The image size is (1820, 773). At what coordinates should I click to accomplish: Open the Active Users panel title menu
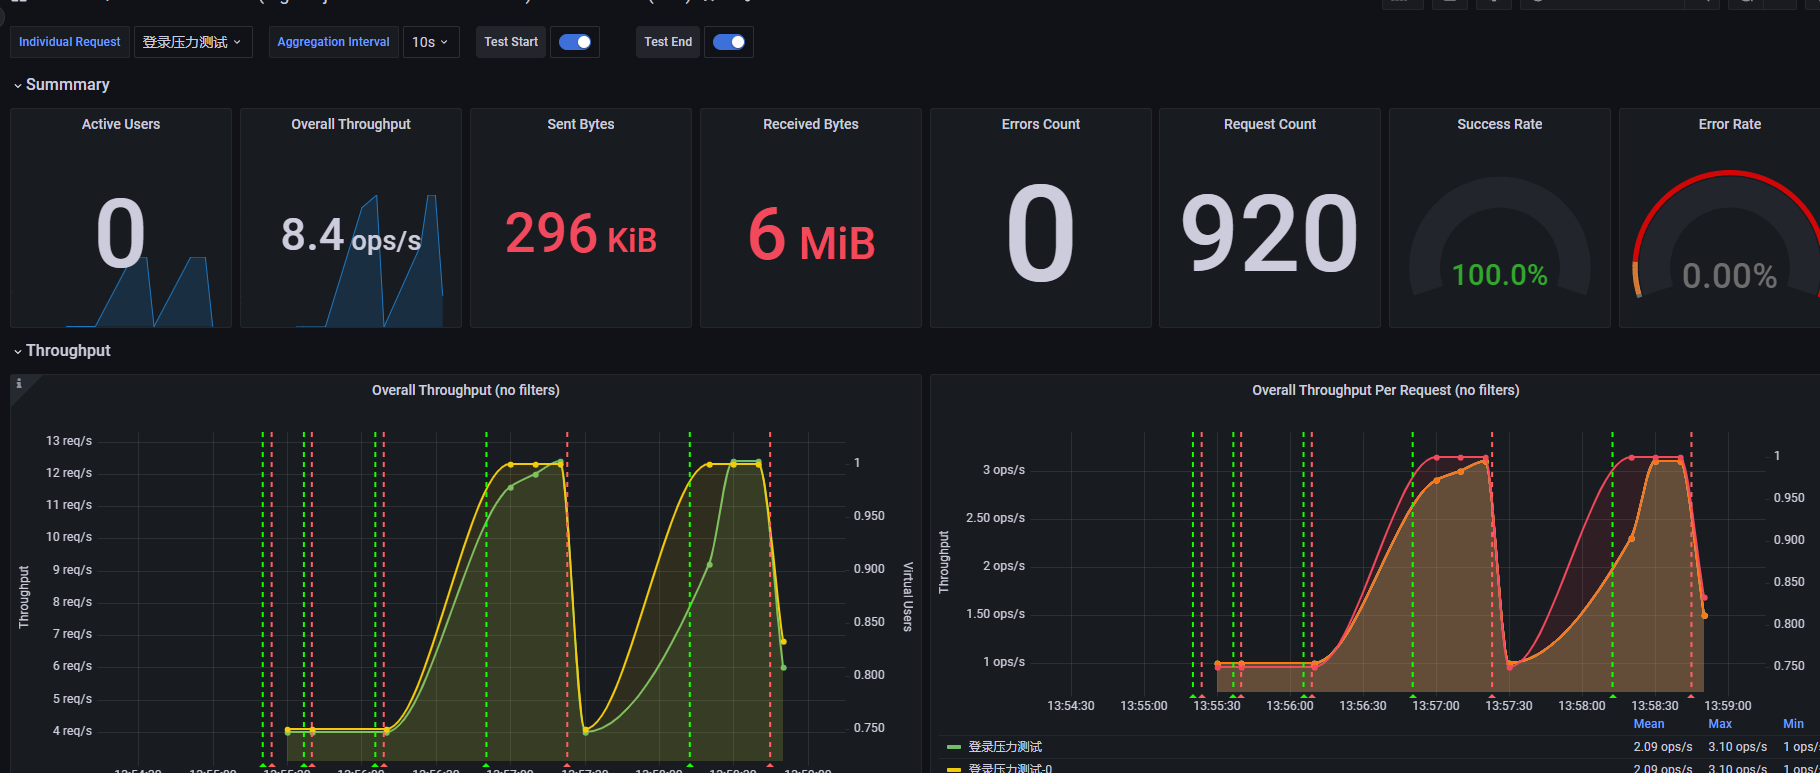tap(121, 124)
